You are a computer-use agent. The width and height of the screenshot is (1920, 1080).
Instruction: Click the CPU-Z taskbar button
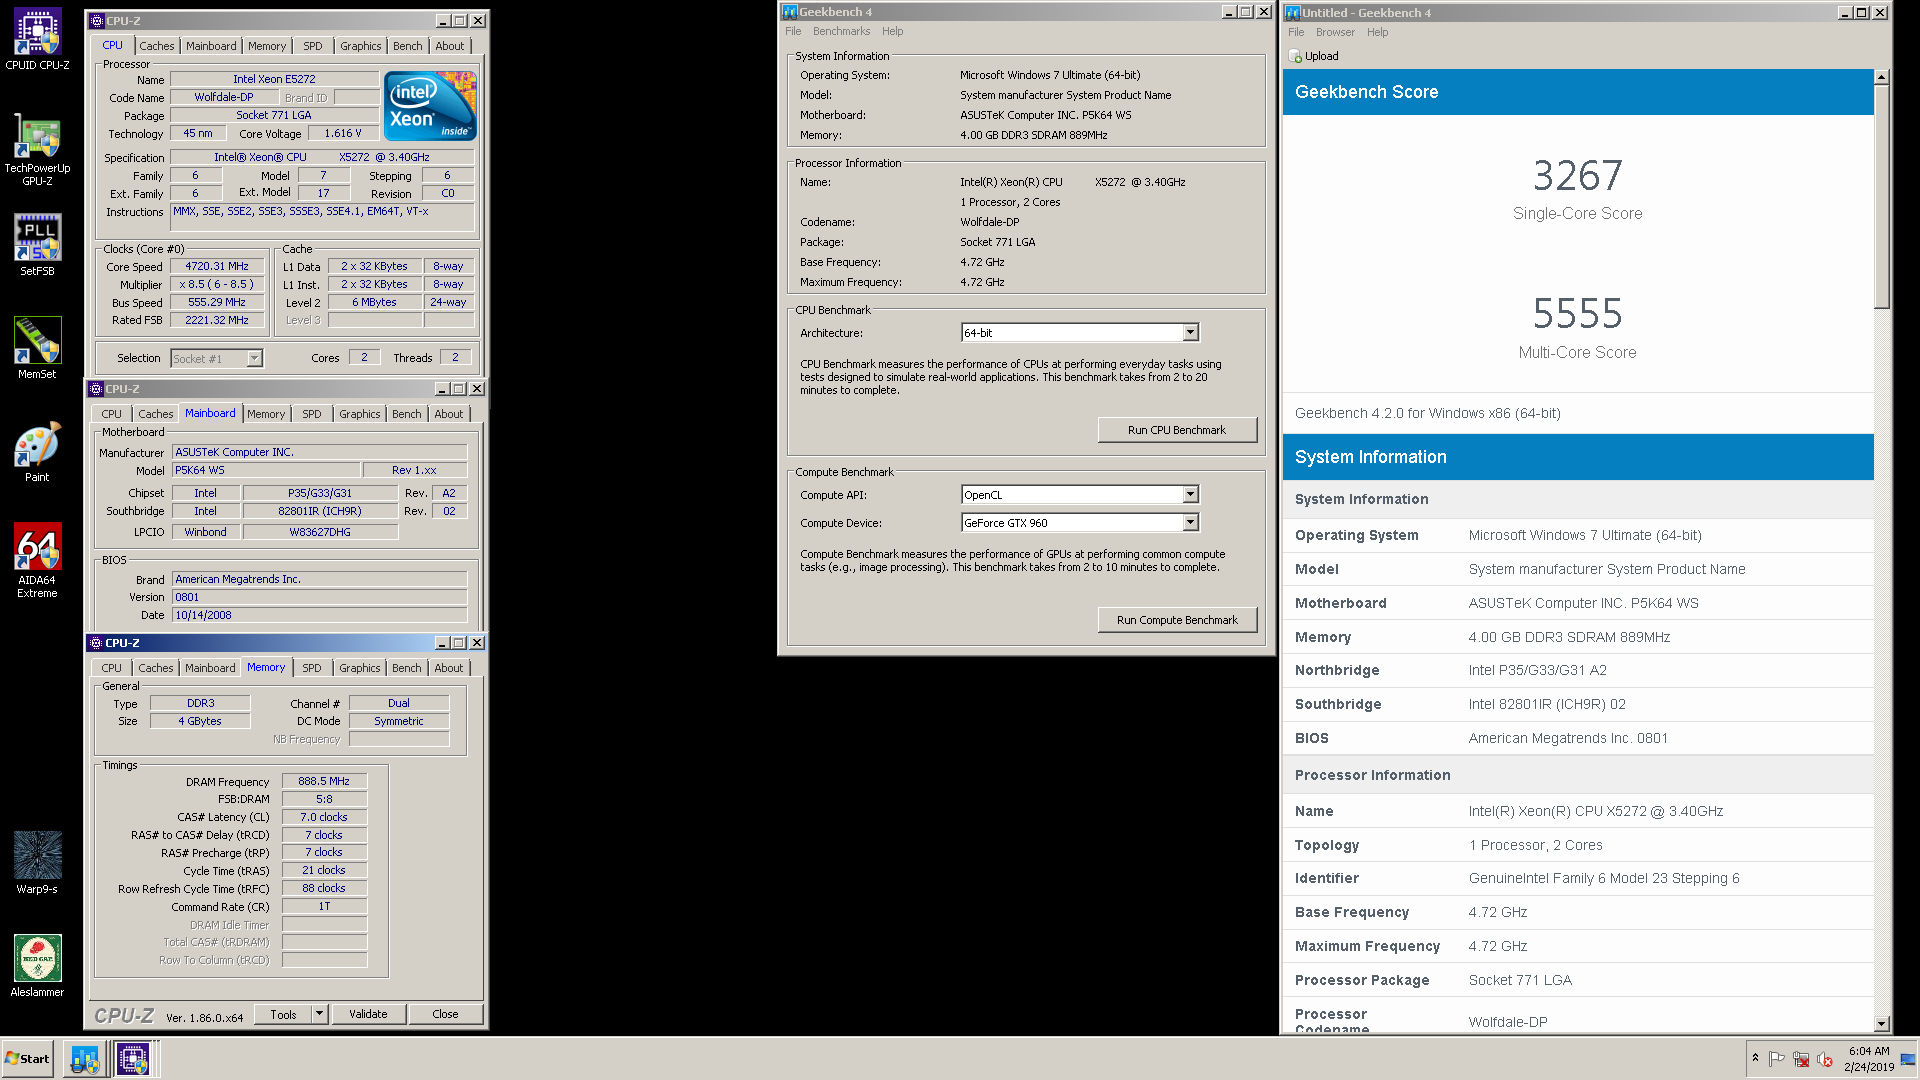click(133, 1058)
